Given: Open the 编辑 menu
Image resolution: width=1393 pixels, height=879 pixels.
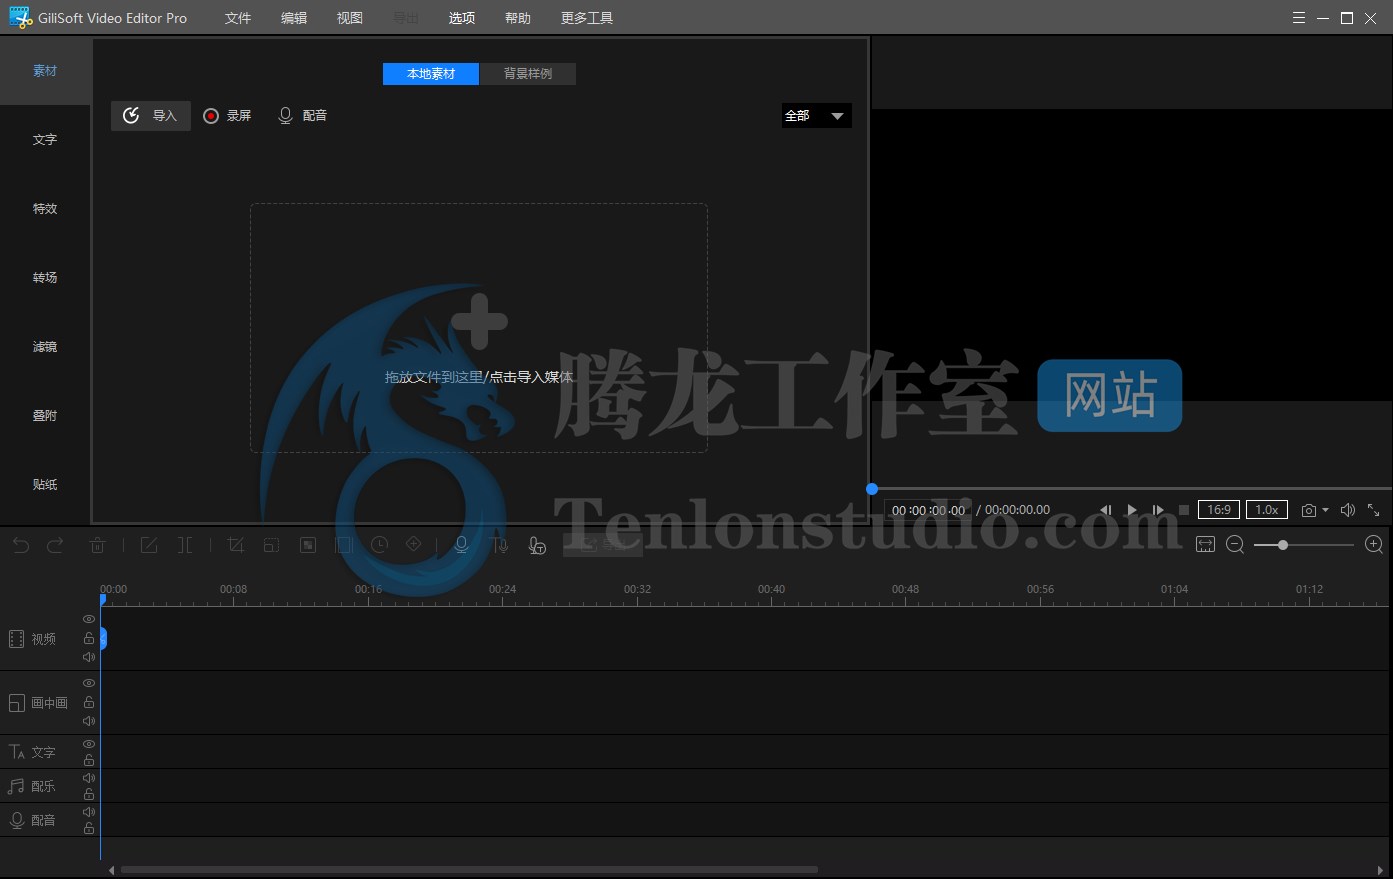Looking at the screenshot, I should pos(294,18).
